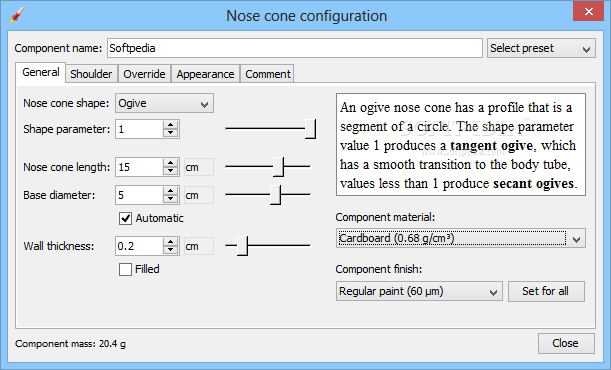611x370 pixels.
Task: Increase Base diameter with up arrow
Action: (171, 191)
